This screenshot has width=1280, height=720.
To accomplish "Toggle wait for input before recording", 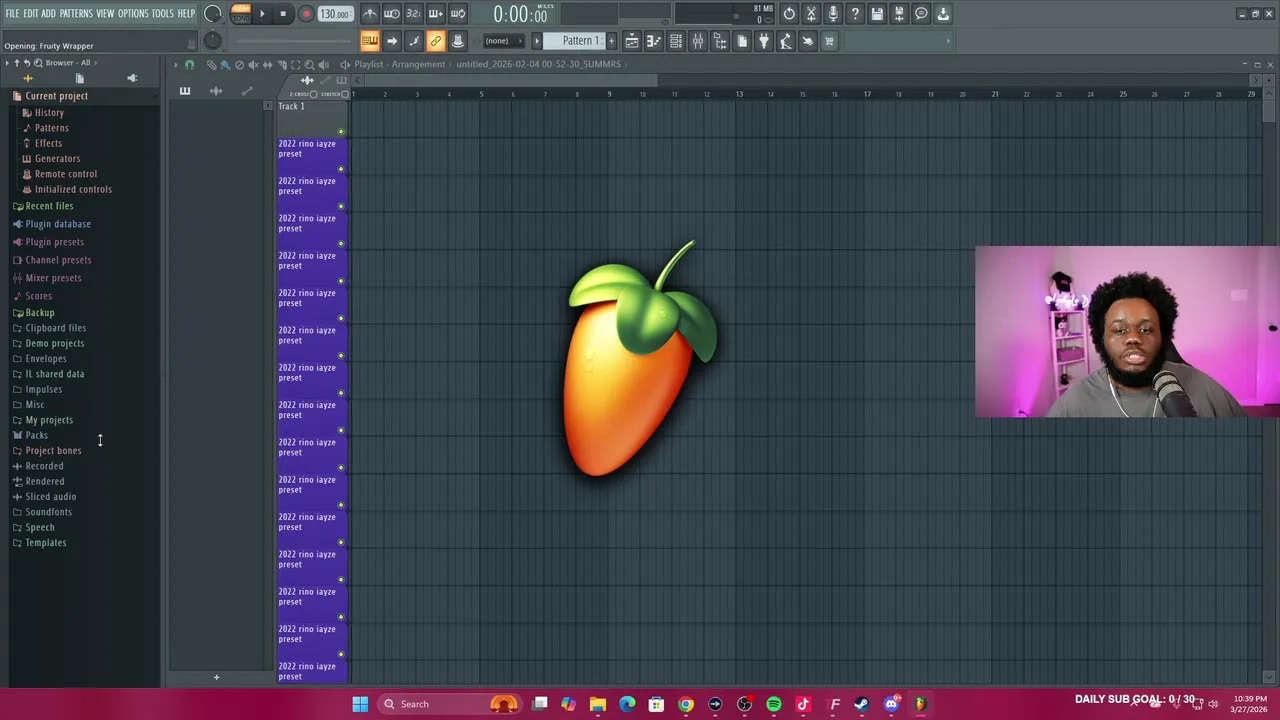I will [392, 14].
